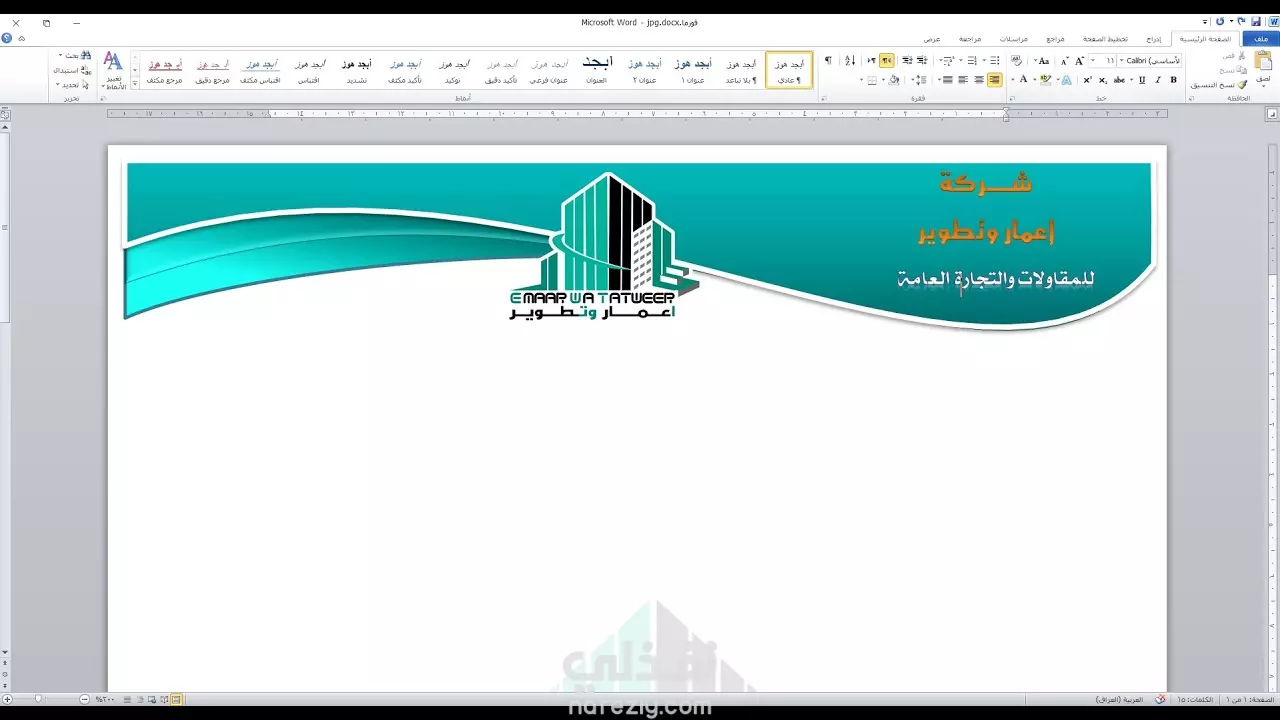This screenshot has height=720, width=1280.
Task: Switch to the Insert (إدراج) tab
Action: click(x=1154, y=39)
